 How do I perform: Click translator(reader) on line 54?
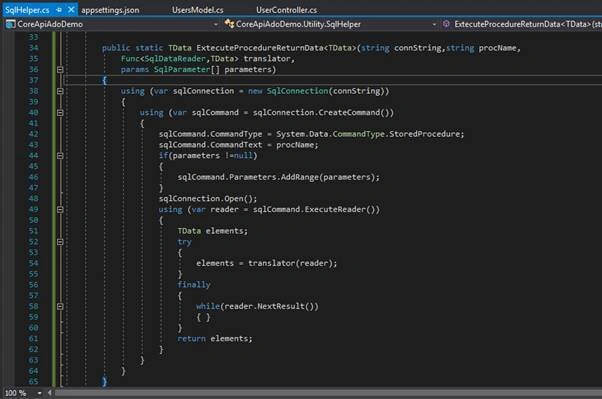(290, 263)
